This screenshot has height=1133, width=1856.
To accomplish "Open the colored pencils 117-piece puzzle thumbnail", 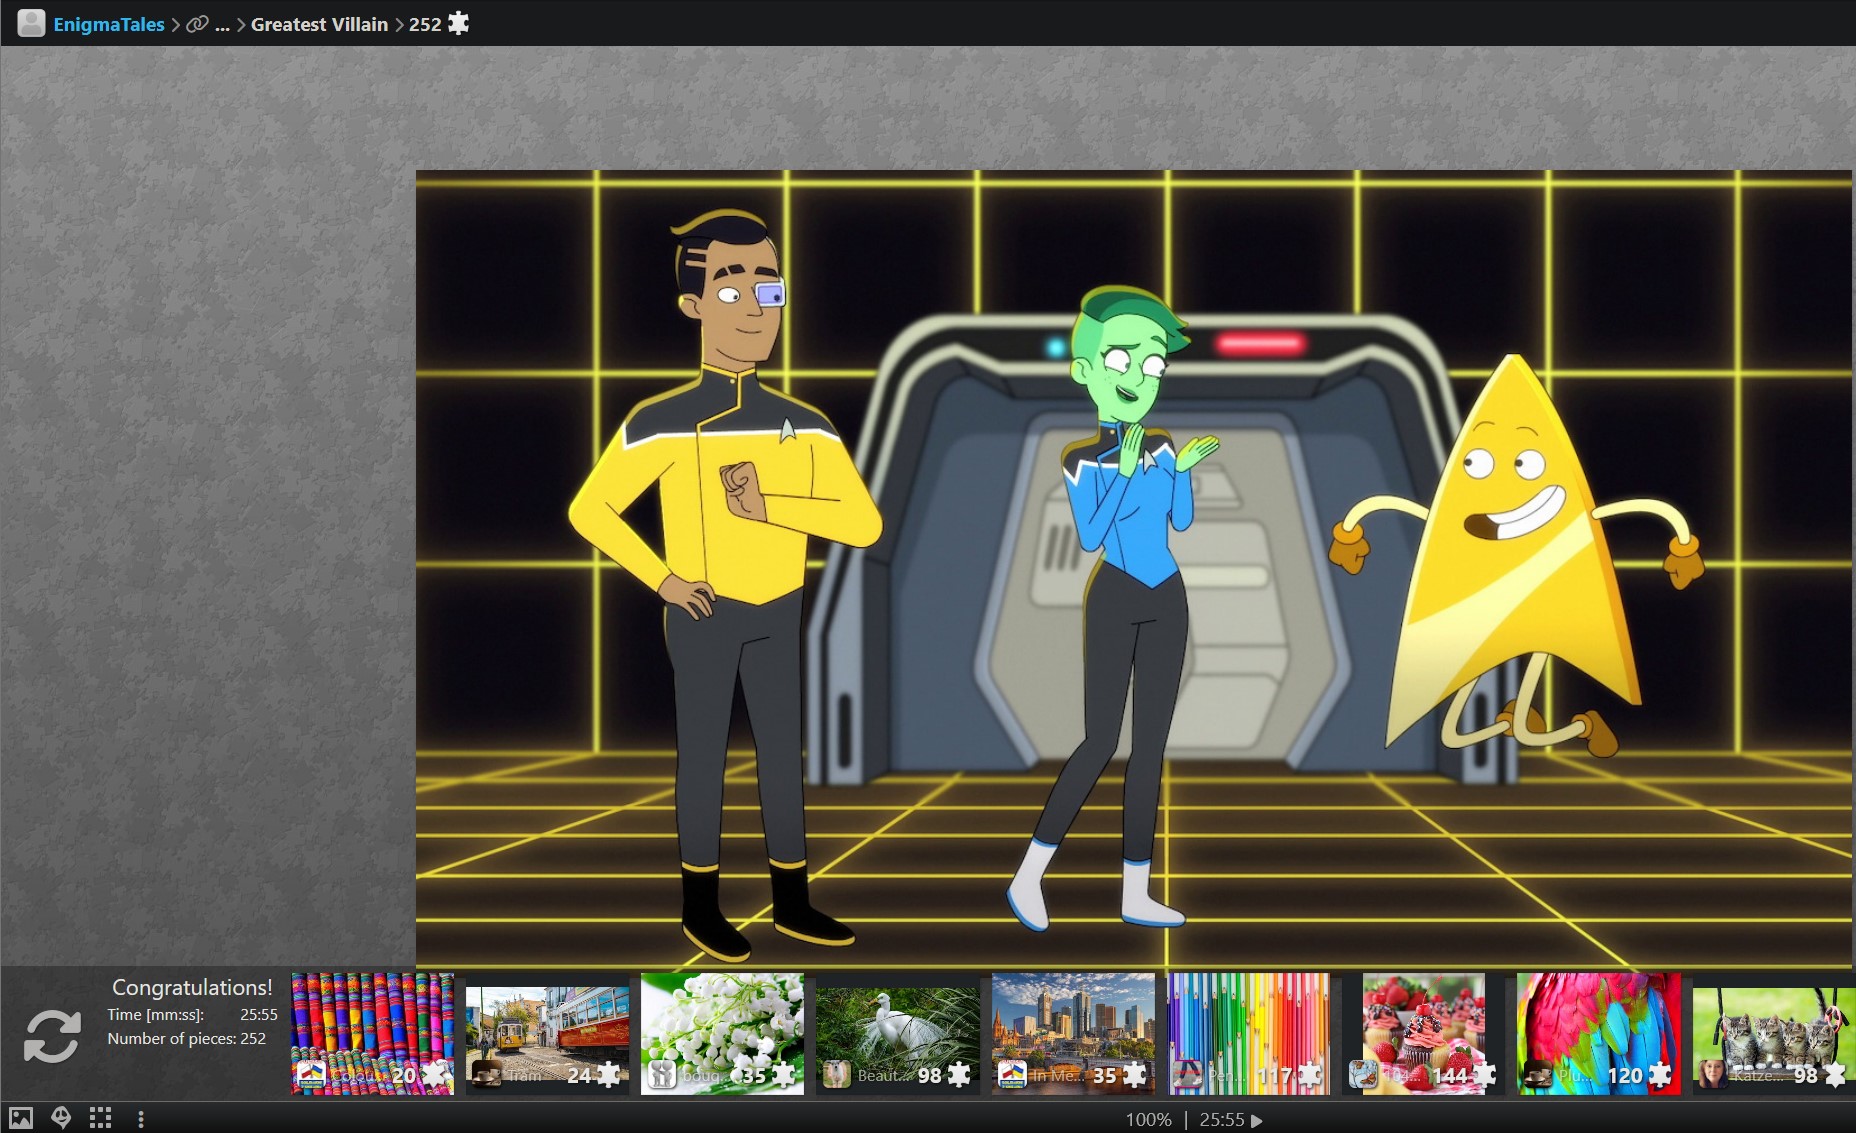I will coord(1248,1033).
